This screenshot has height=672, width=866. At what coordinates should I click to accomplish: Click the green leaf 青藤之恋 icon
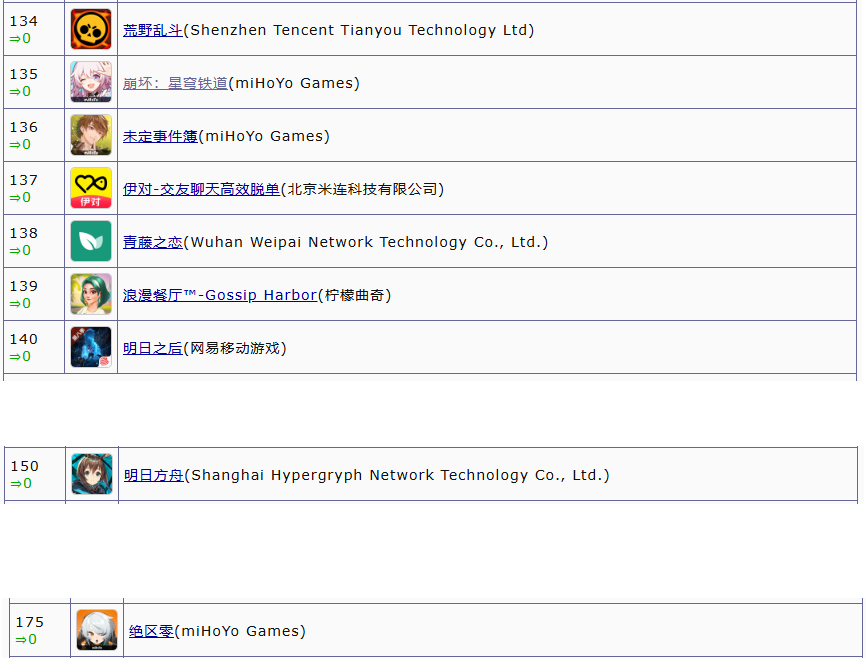tap(91, 241)
